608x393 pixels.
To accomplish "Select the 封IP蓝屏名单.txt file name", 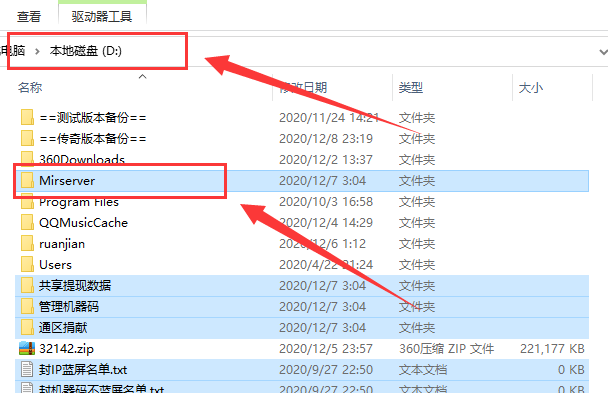I will [x=83, y=370].
